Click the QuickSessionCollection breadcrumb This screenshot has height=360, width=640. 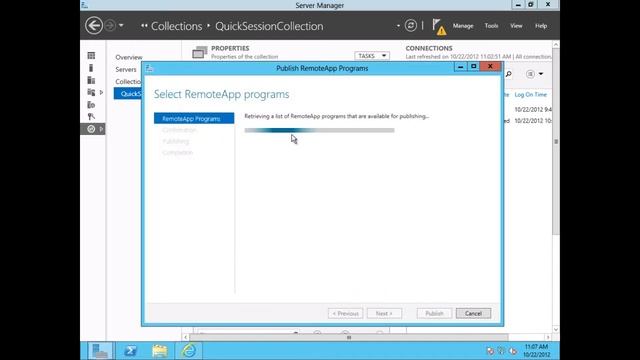pyautogui.click(x=269, y=26)
